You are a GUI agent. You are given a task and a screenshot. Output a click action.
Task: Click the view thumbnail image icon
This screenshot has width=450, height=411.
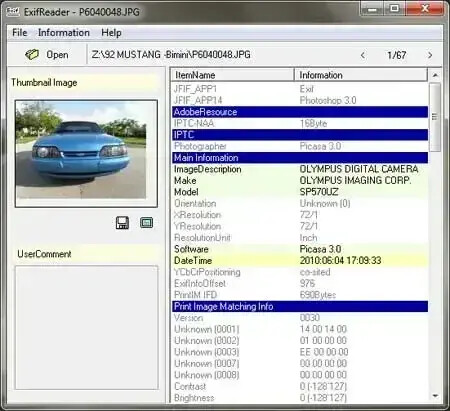[147, 222]
